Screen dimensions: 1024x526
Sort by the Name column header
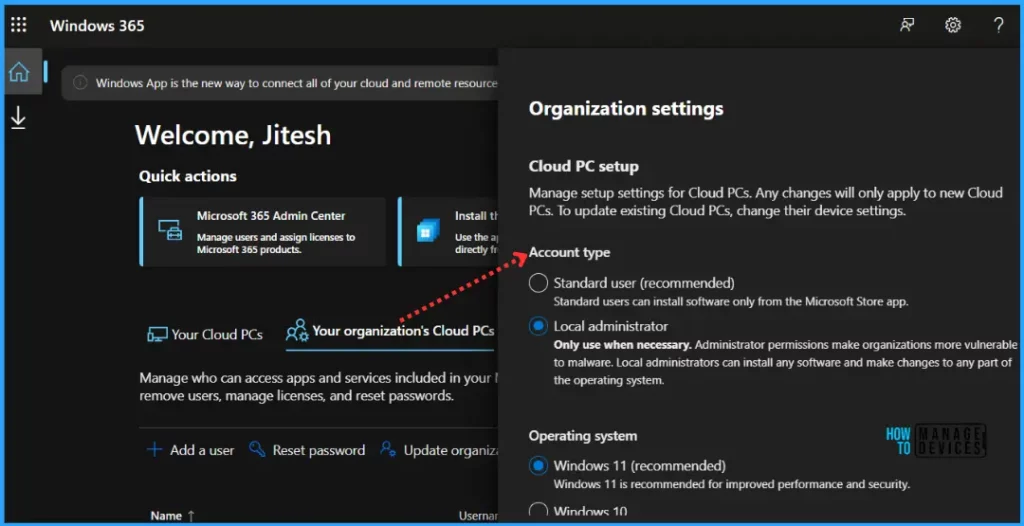172,516
